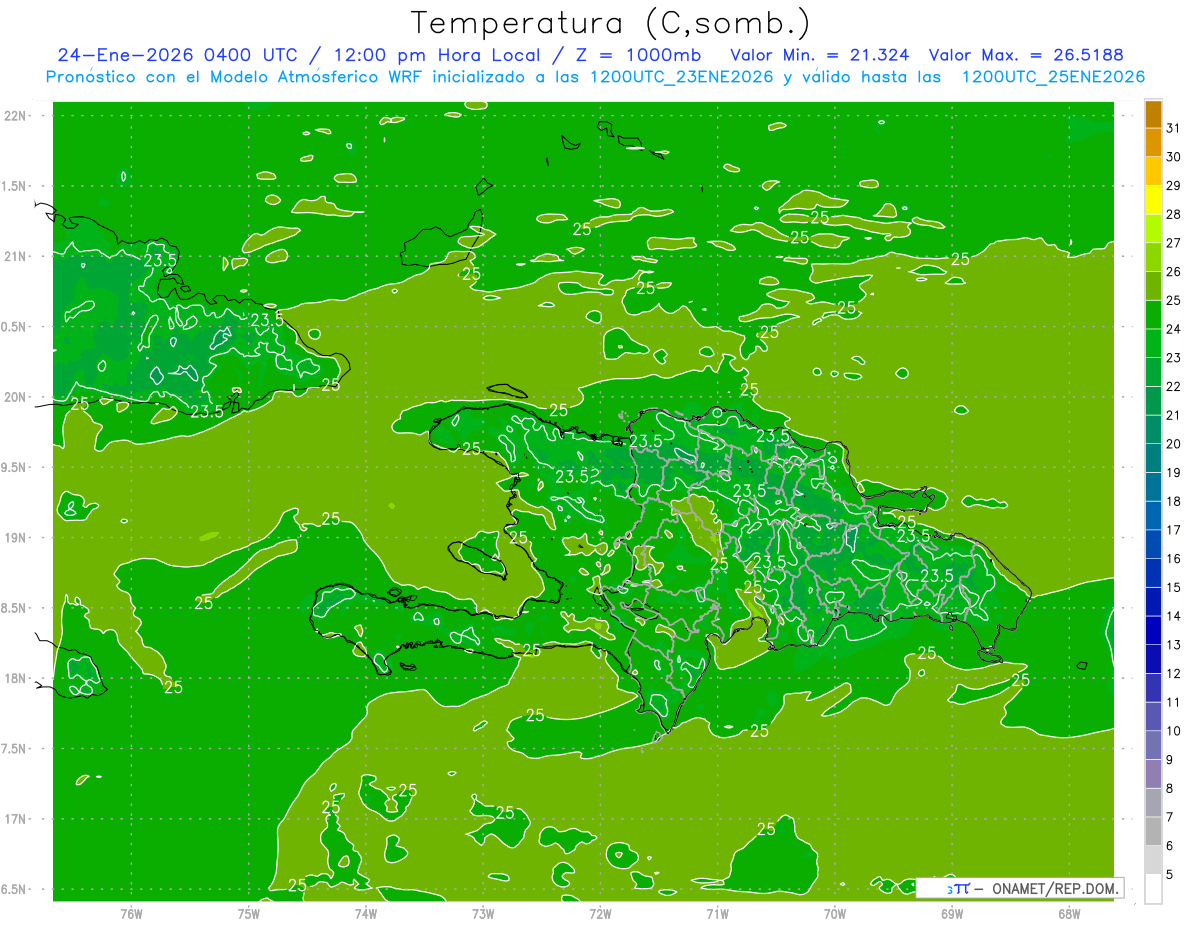This screenshot has width=1200, height=927.
Task: Select the '24-Ene-2026 0400 UTC' date text
Action: [178, 55]
